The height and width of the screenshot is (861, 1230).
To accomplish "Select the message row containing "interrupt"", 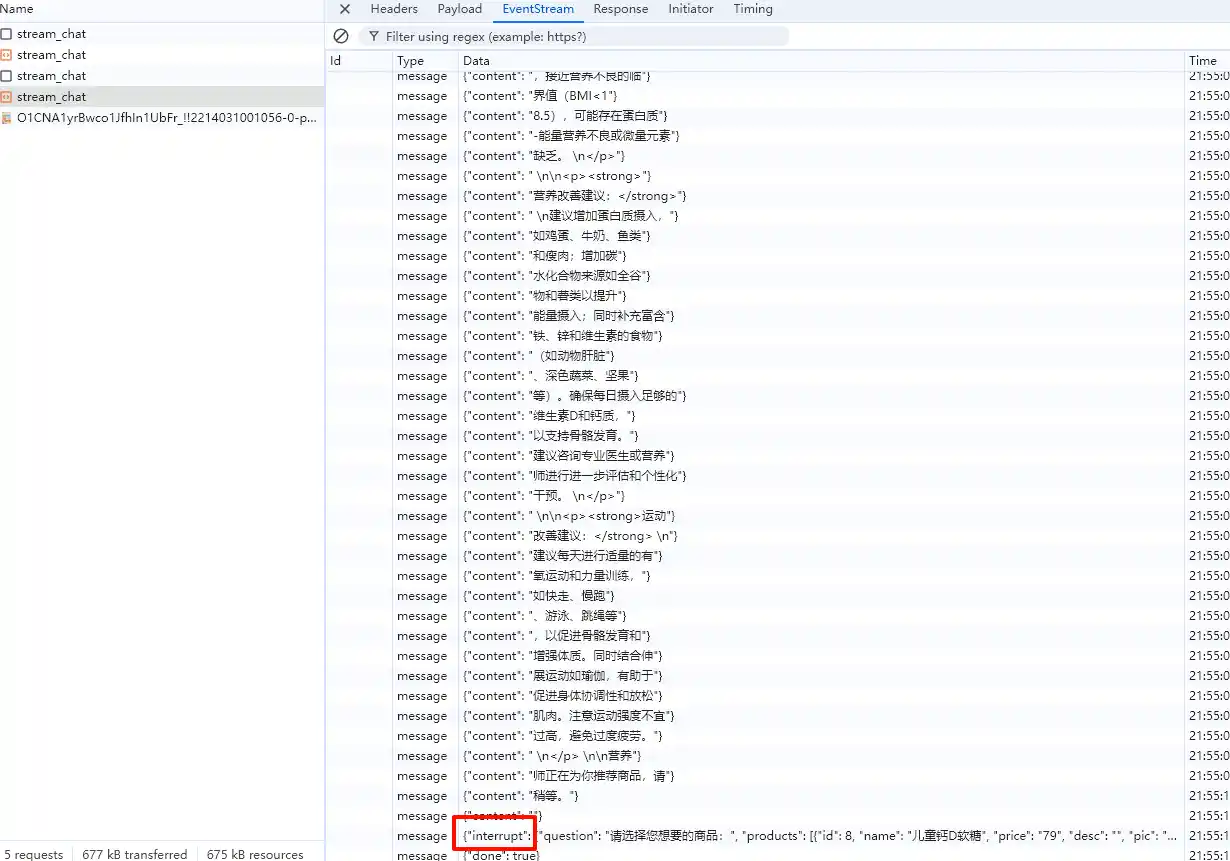I will (x=800, y=836).
